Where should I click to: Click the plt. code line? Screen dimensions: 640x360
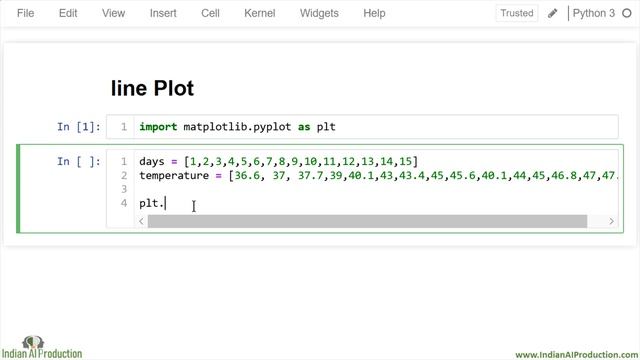[x=151, y=203]
